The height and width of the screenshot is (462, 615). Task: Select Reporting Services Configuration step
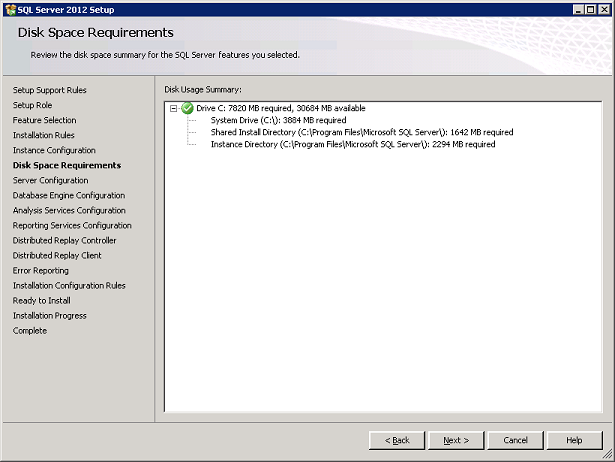pos(72,226)
